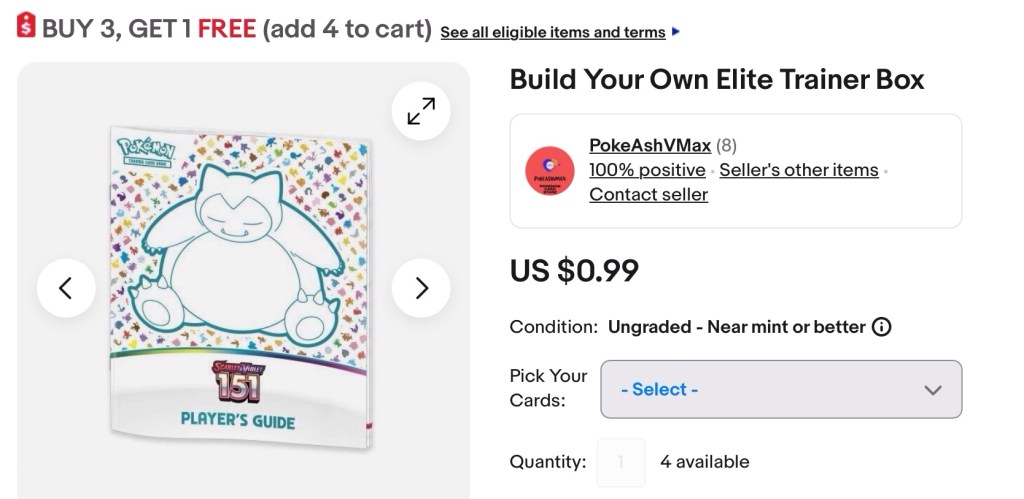Click the Contact seller link
Image resolution: width=1024 pixels, height=499 pixels.
(x=648, y=195)
